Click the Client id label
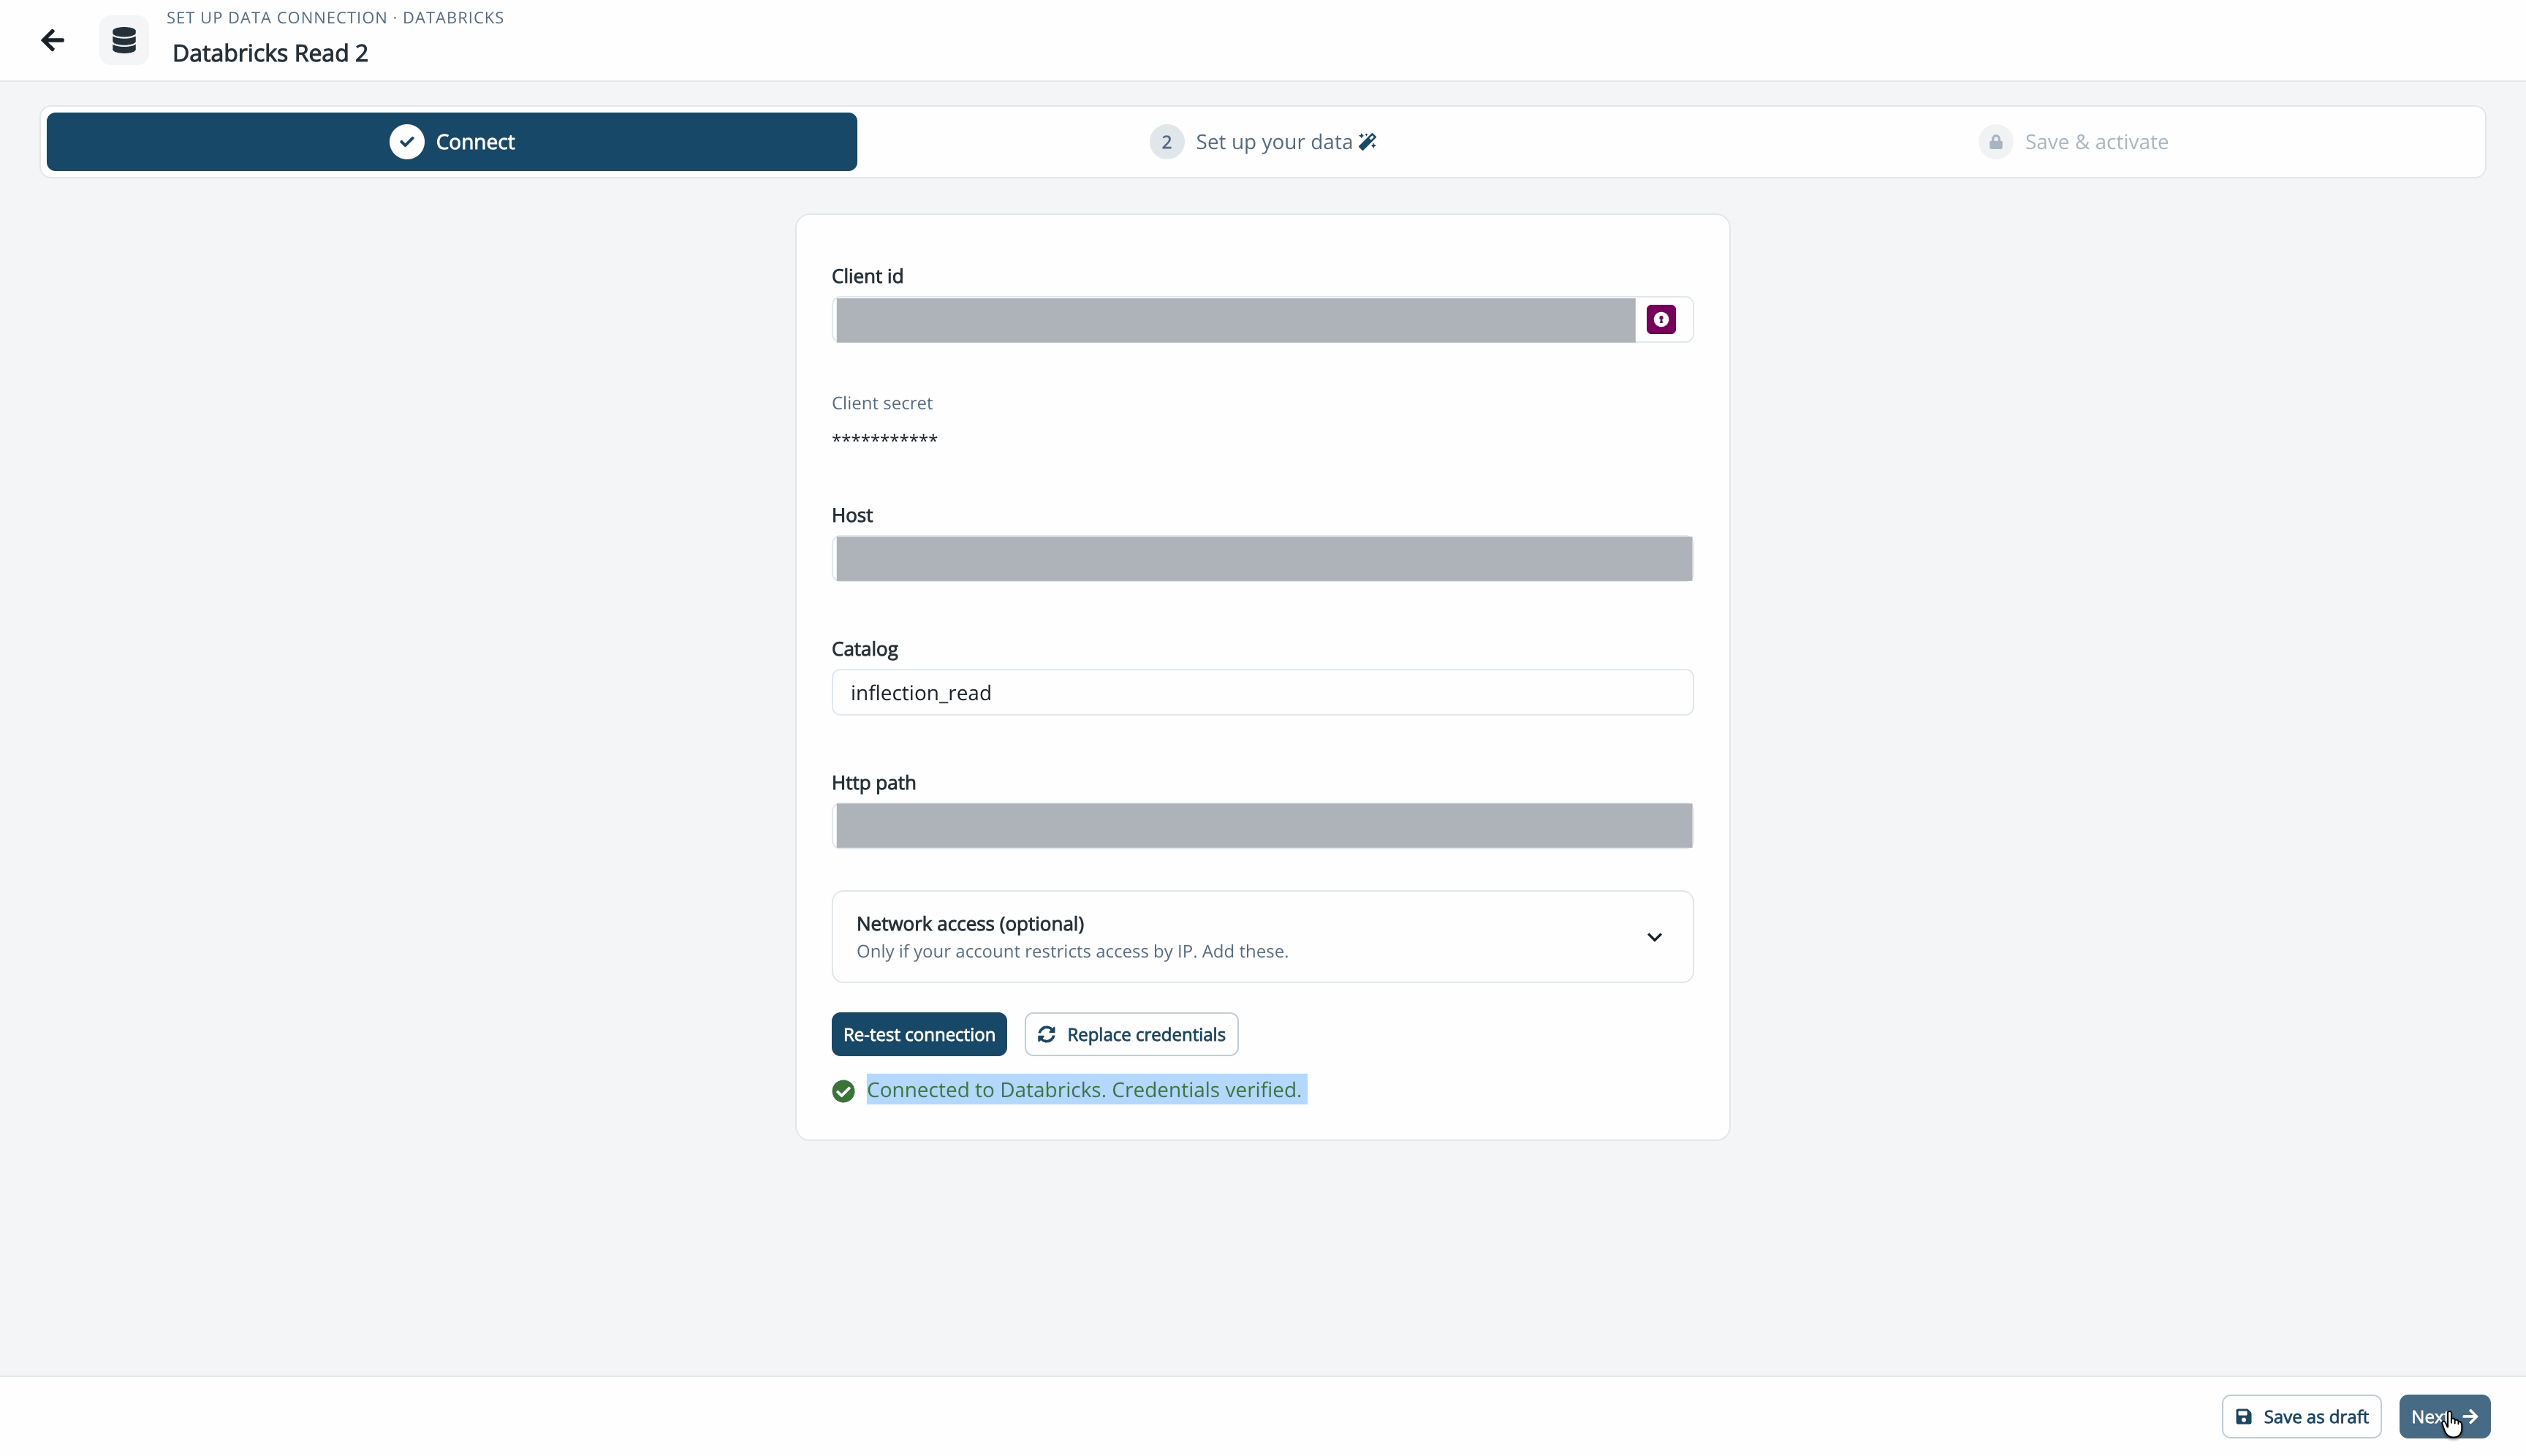Screen dimensions: 2526x1456 (x=867, y=276)
